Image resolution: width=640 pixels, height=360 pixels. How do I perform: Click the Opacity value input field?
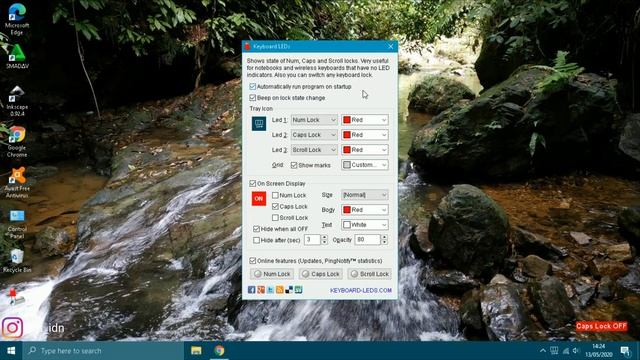(x=367, y=240)
